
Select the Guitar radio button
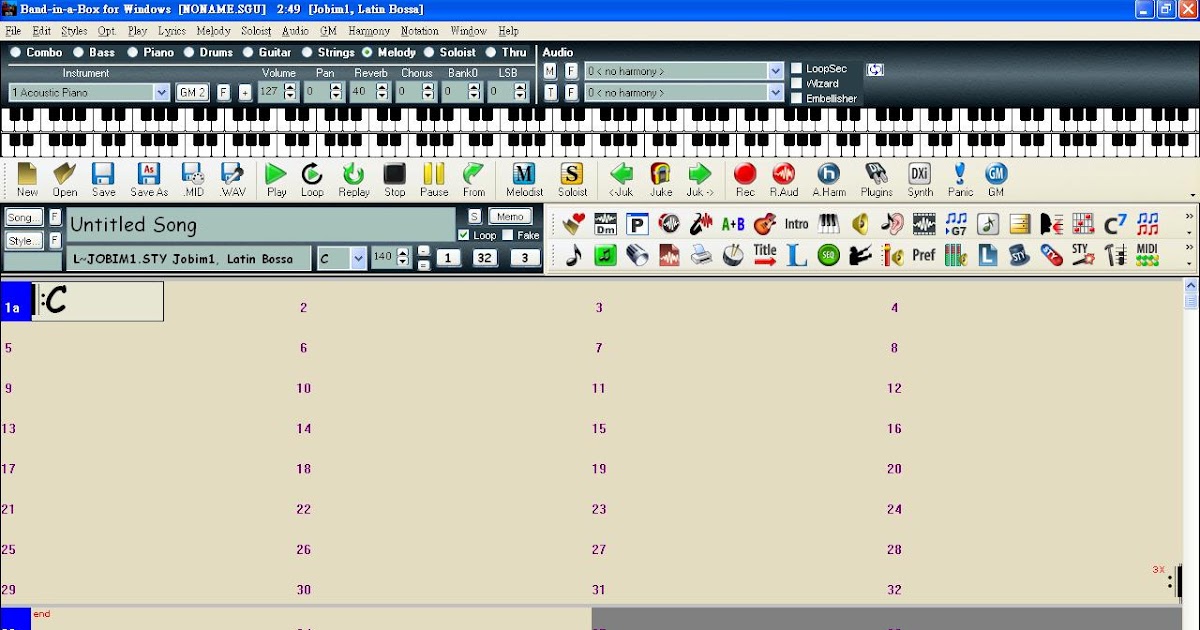pyautogui.click(x=249, y=52)
